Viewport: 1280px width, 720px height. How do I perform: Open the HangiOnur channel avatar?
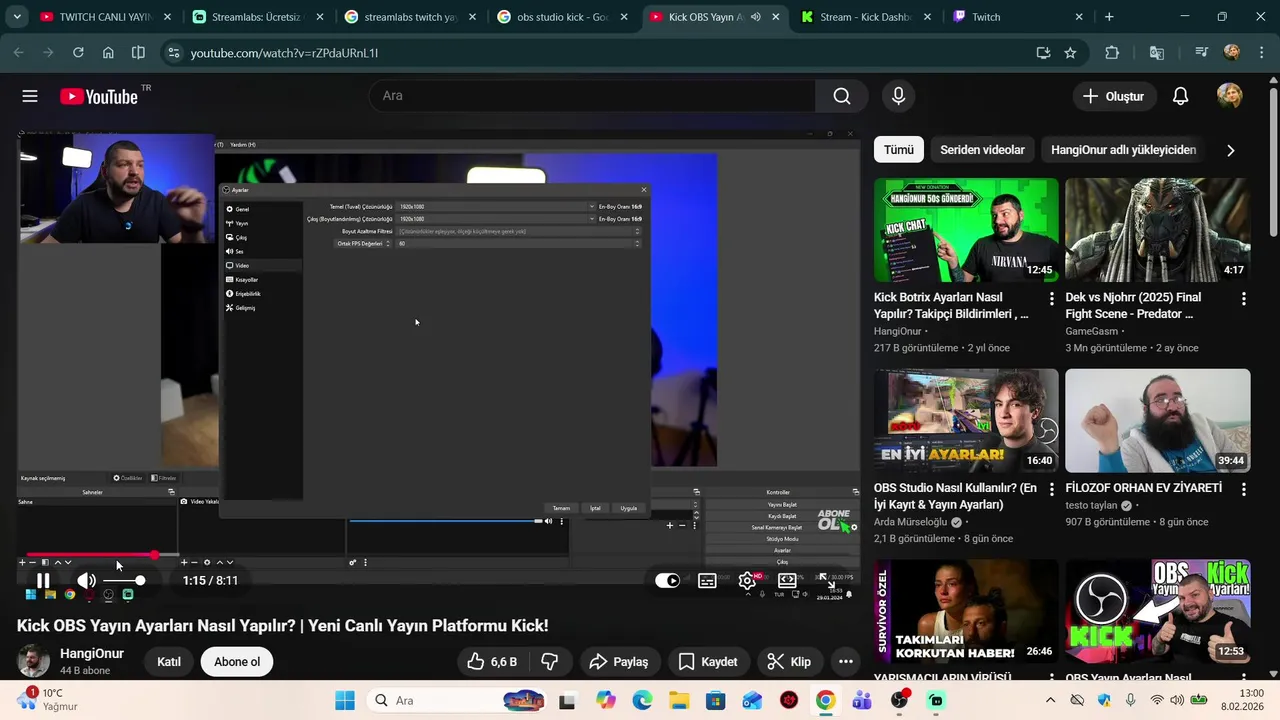pos(33,662)
